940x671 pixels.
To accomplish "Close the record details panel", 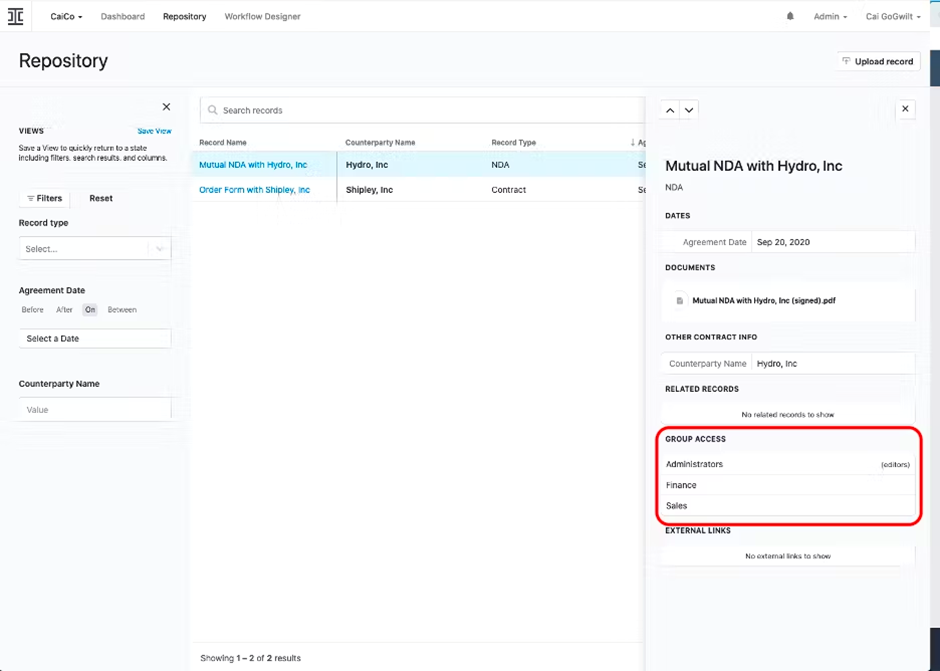I will 905,109.
